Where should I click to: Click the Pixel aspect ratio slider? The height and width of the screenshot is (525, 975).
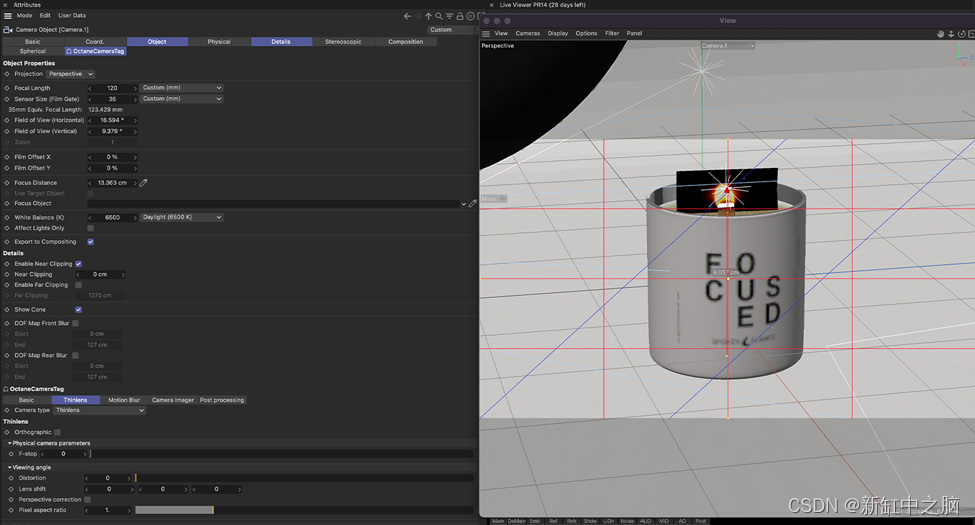coord(304,510)
